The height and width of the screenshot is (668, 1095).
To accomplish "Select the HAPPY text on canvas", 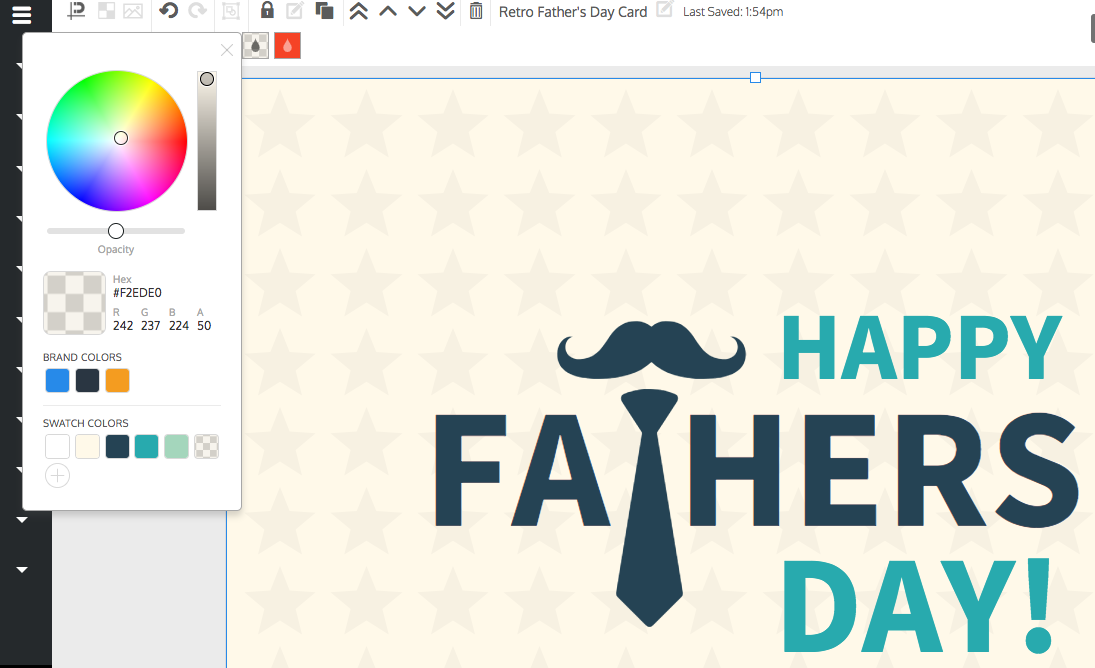I will [x=922, y=347].
